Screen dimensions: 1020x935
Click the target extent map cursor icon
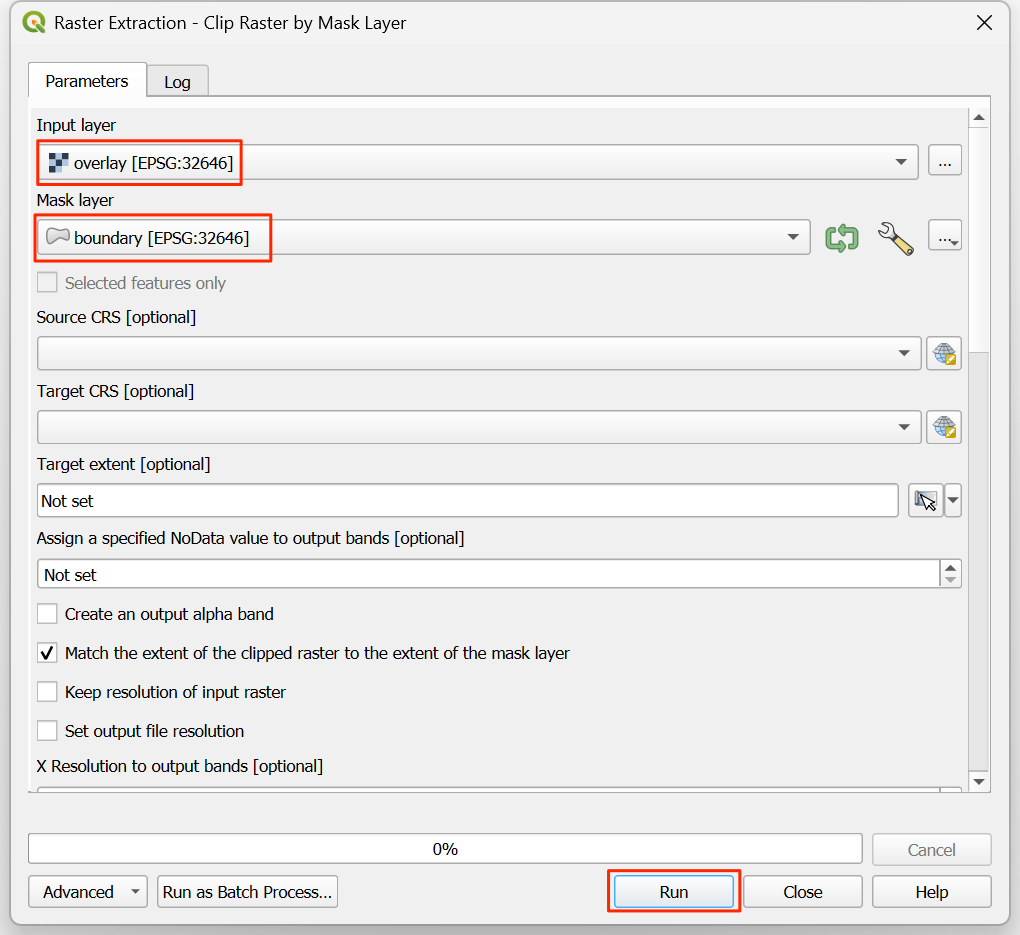(x=925, y=500)
